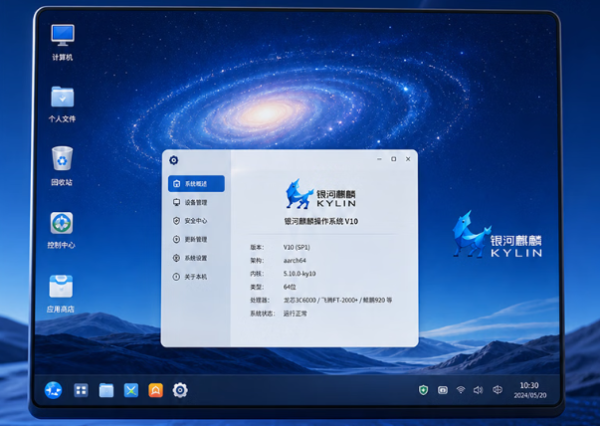Launch the blue X app in taskbar
This screenshot has width=600, height=426.
(x=131, y=390)
